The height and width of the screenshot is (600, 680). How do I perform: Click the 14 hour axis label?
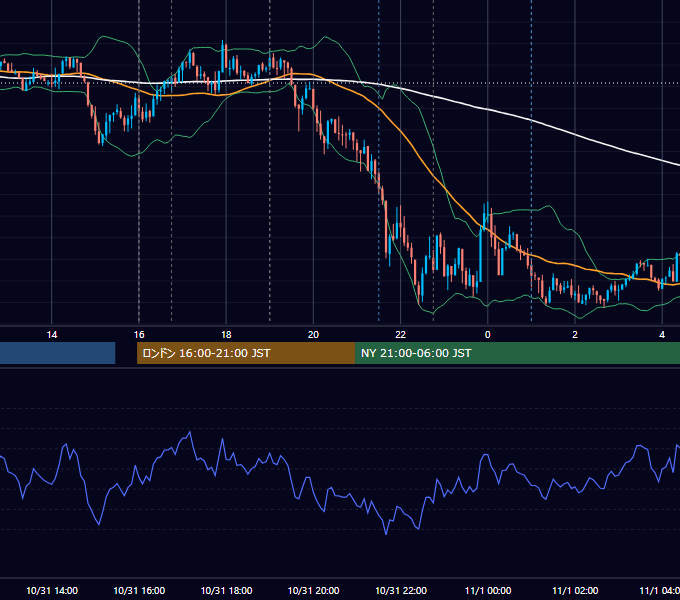pyautogui.click(x=52, y=335)
